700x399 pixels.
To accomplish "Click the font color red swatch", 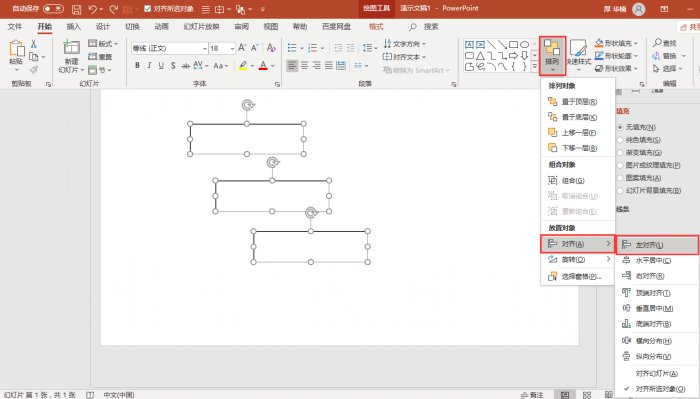I will pyautogui.click(x=263, y=66).
